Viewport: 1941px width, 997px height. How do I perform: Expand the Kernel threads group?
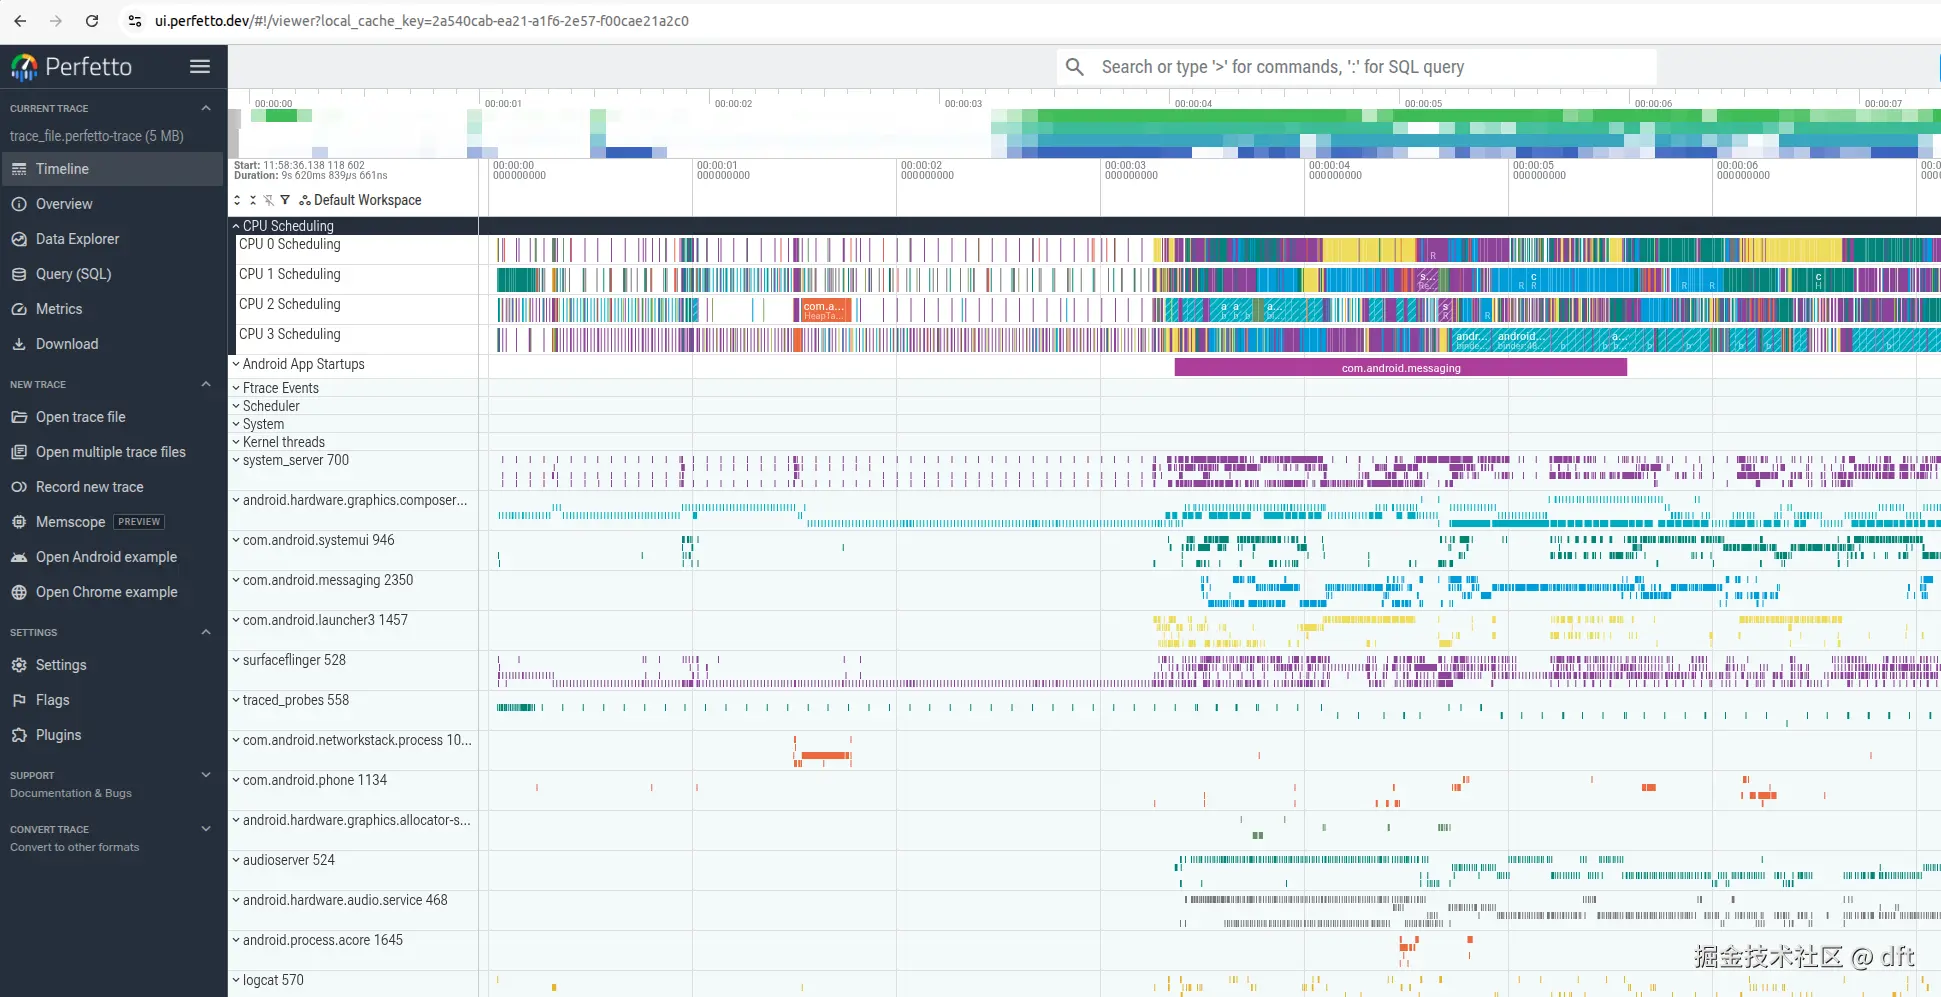(236, 442)
